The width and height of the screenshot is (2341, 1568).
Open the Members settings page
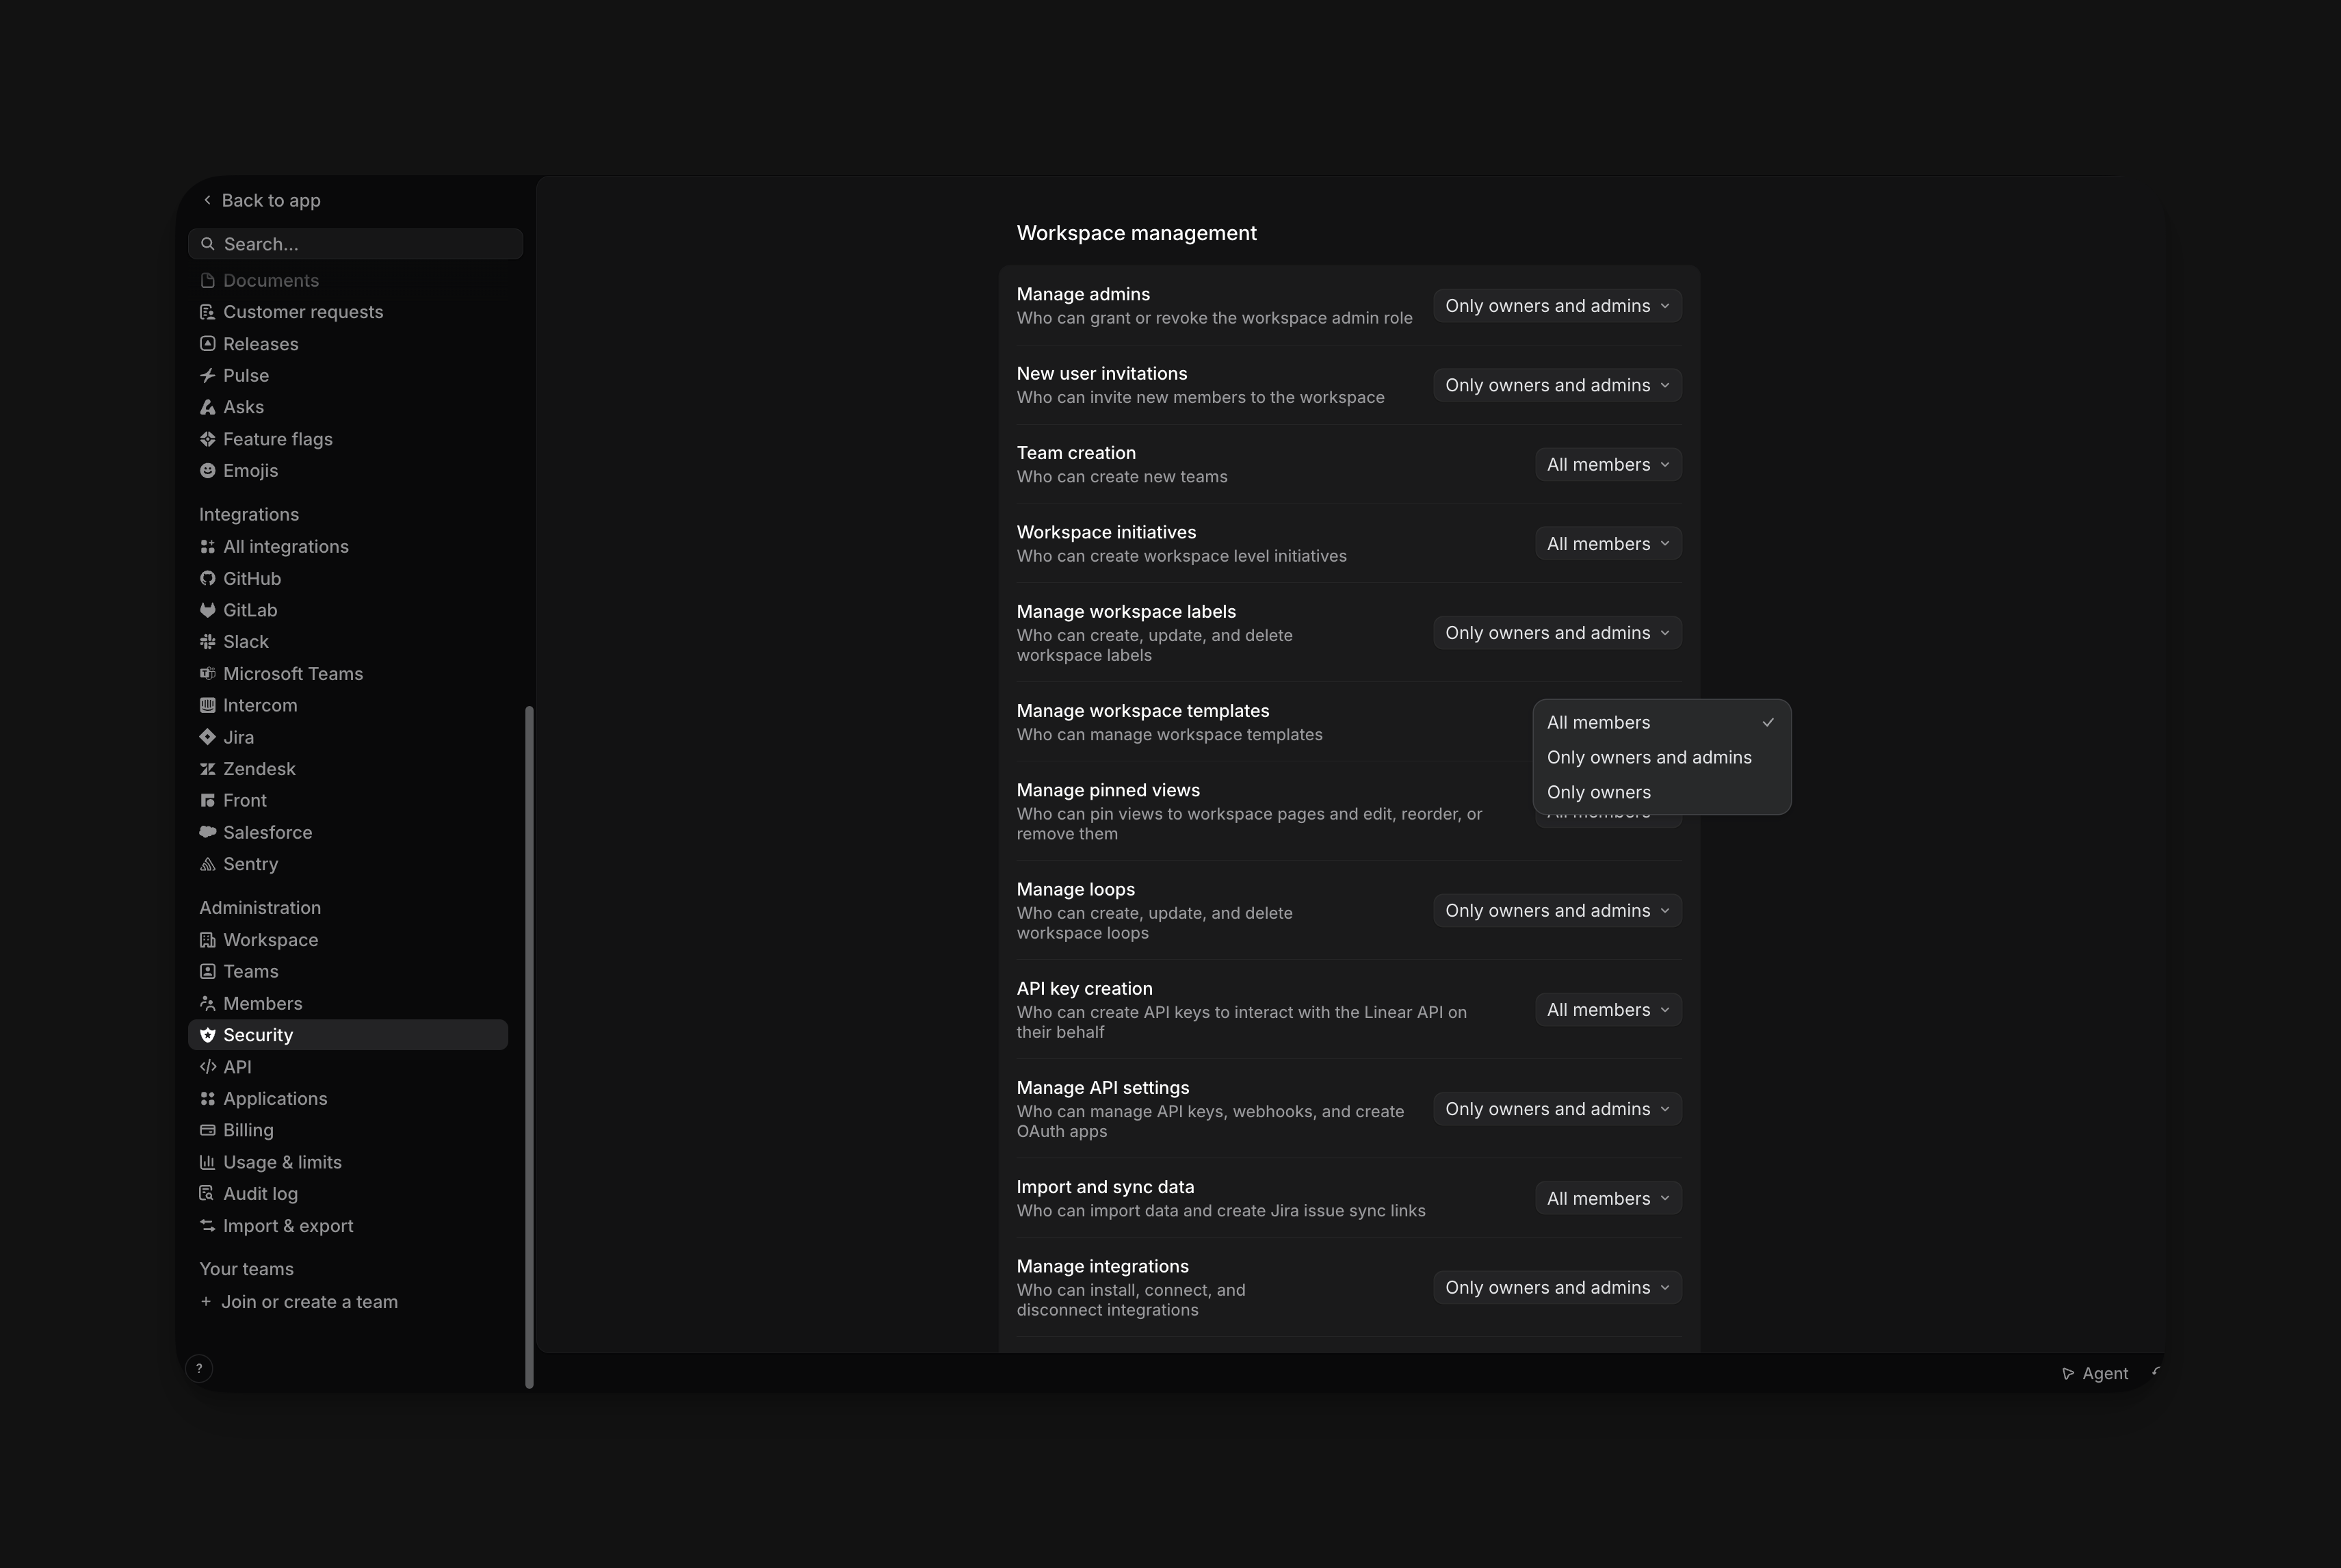[348, 1003]
